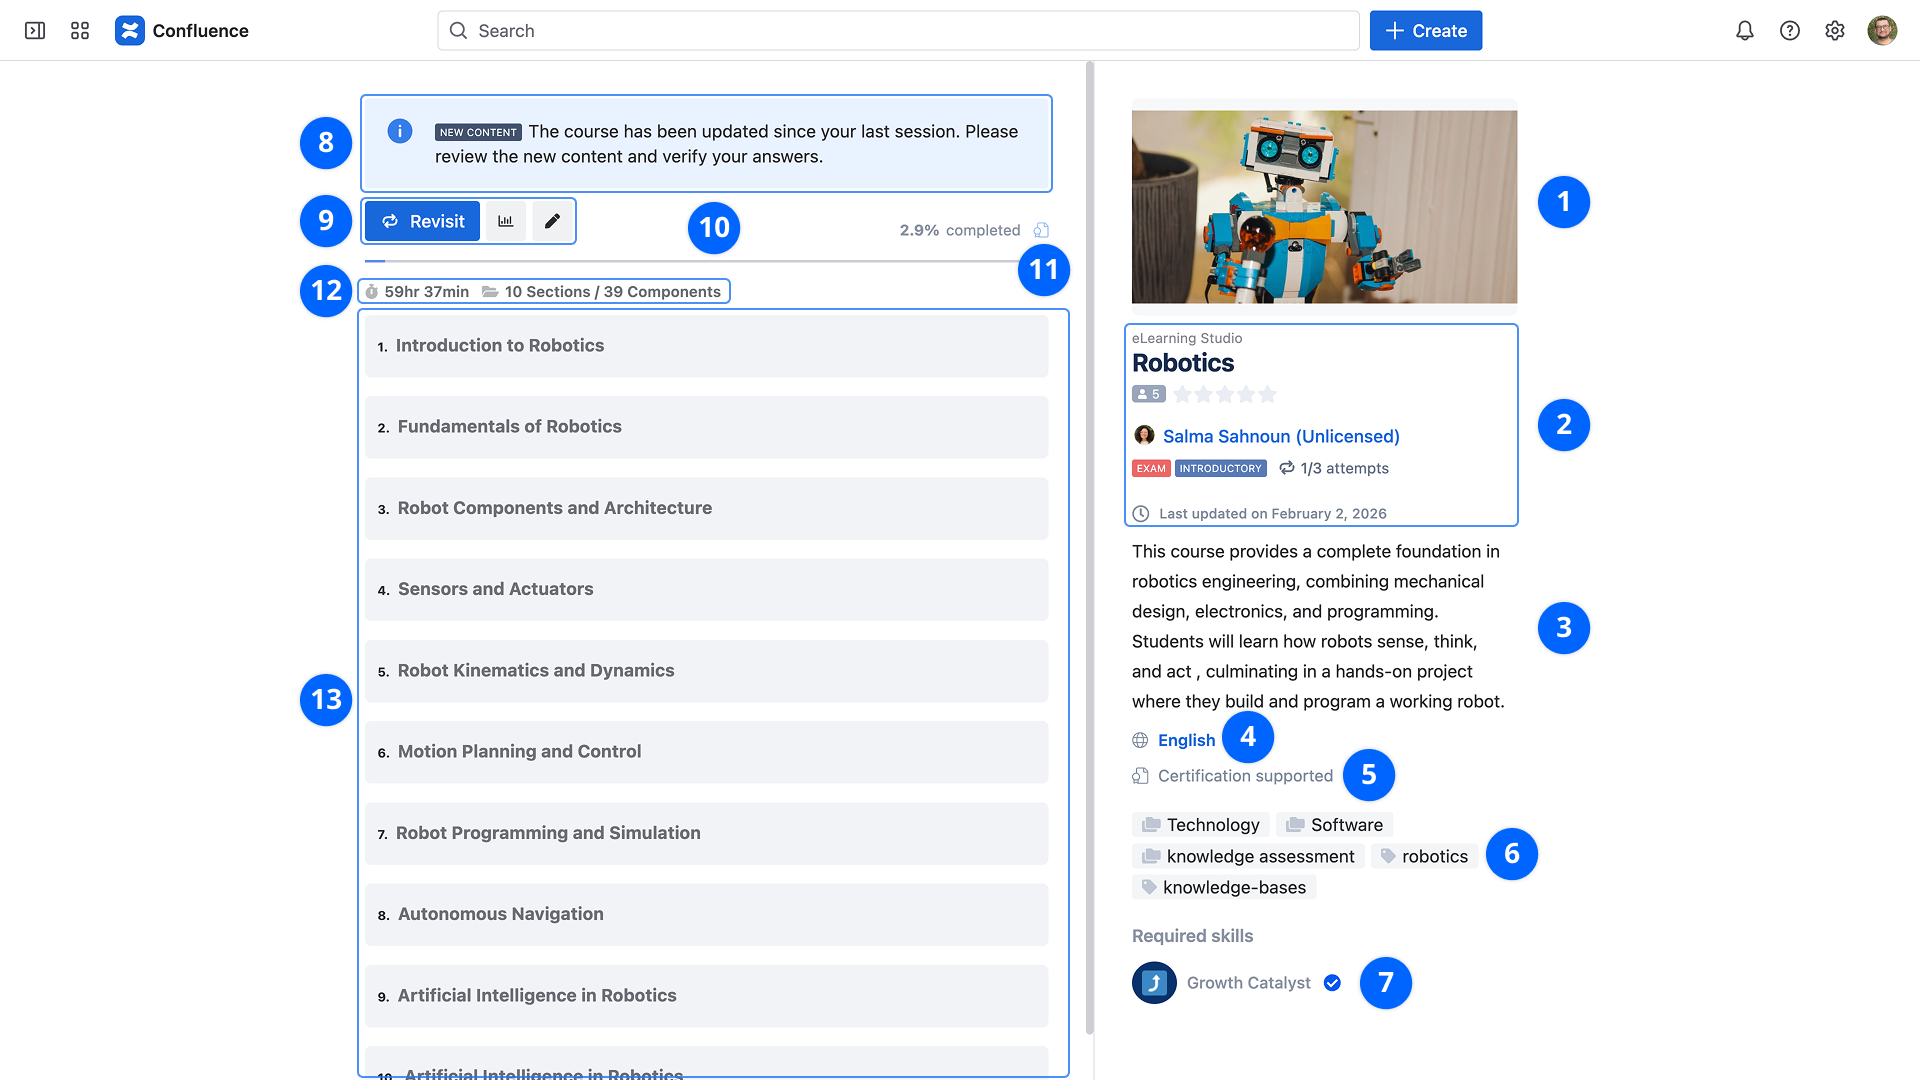Click the Search input field
1920x1080 pixels.
900,31
